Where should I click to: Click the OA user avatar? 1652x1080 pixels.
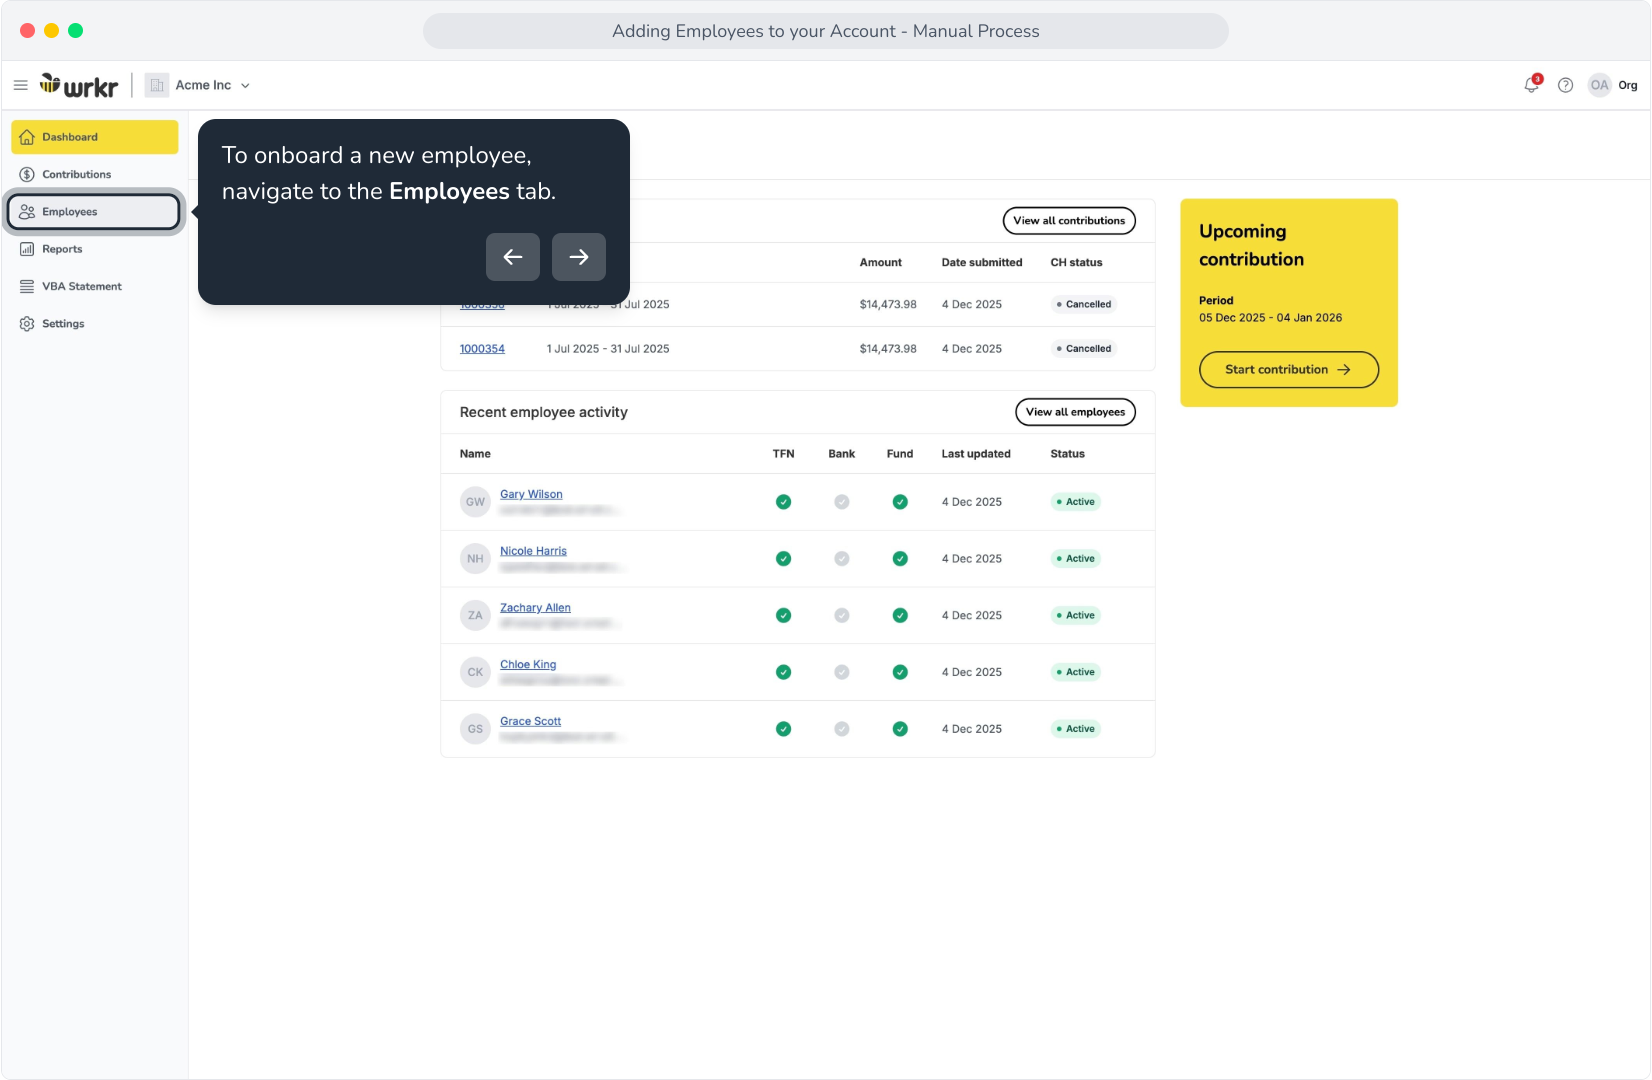1600,85
